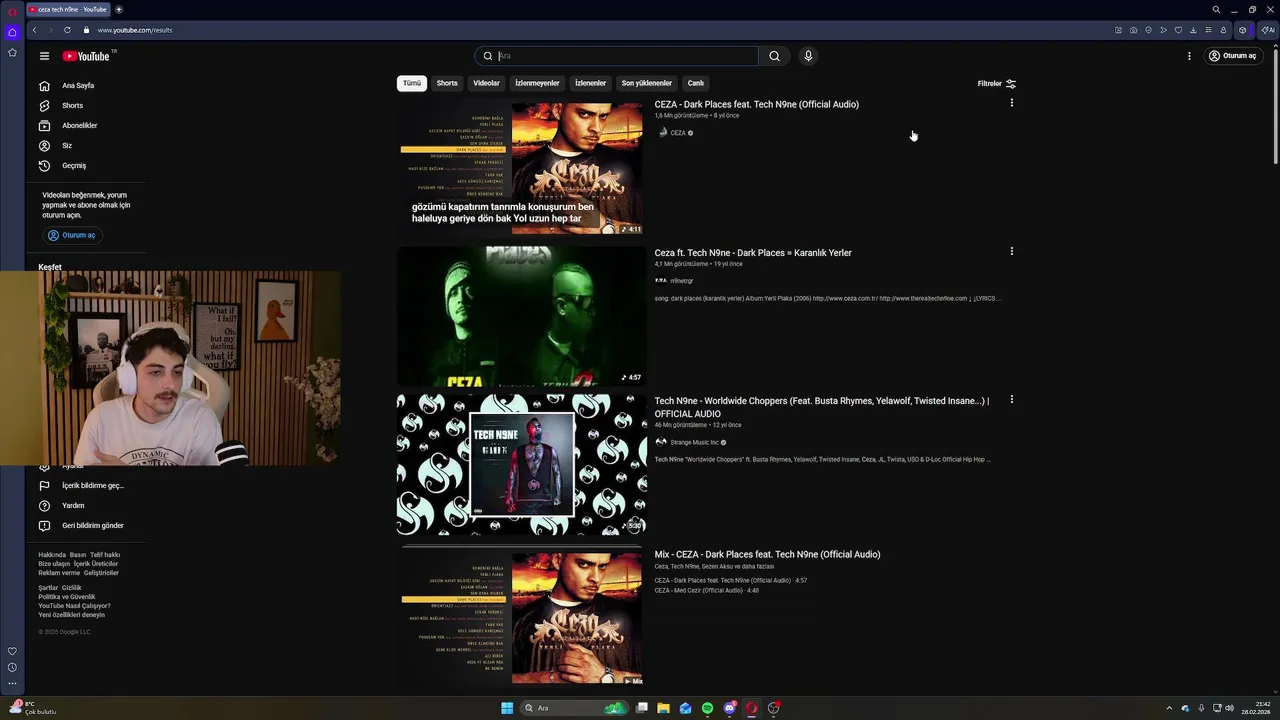Viewport: 1280px width, 720px height.
Task: Open Opera sidebar three-dot more menu
Action: (x=12, y=684)
